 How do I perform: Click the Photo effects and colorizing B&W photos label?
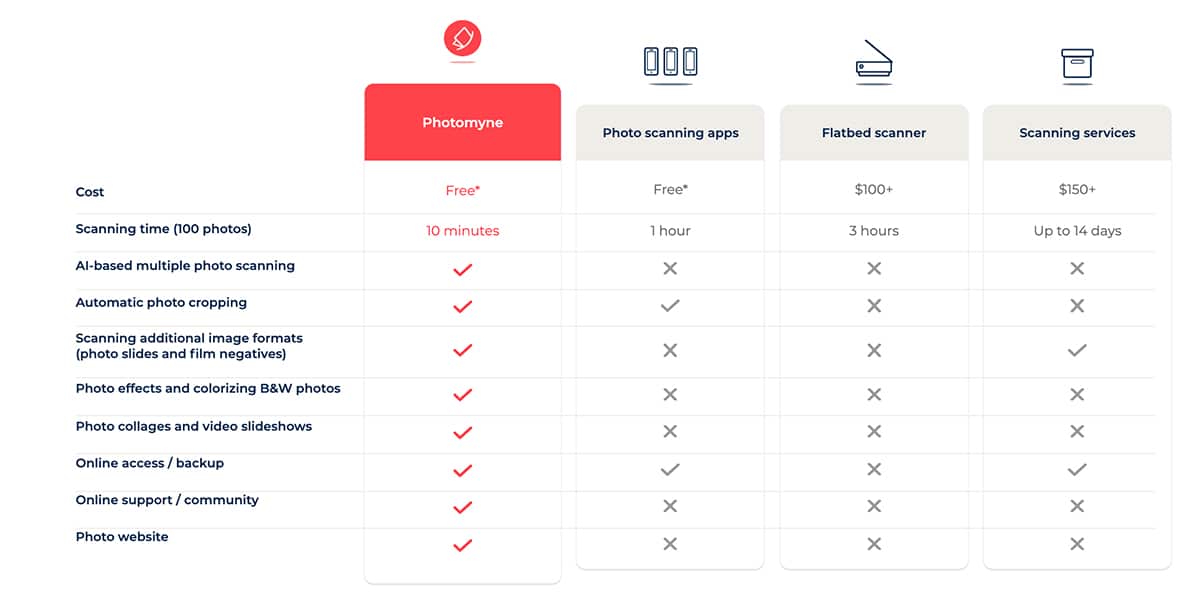[208, 388]
